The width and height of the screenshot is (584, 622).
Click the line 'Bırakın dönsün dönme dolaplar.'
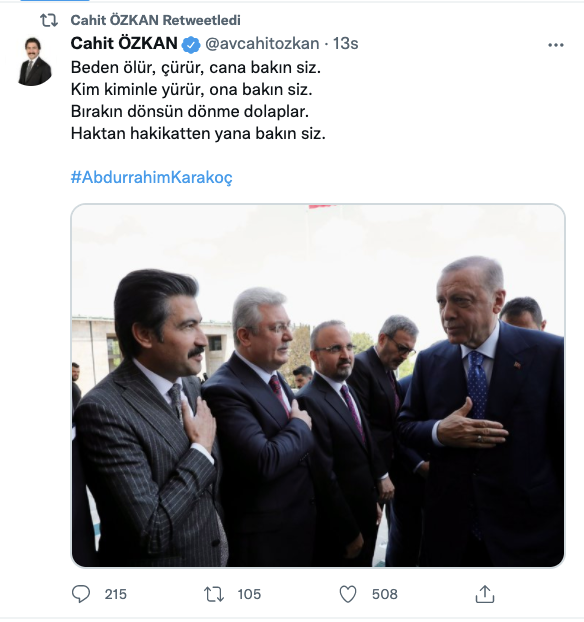tap(190, 111)
